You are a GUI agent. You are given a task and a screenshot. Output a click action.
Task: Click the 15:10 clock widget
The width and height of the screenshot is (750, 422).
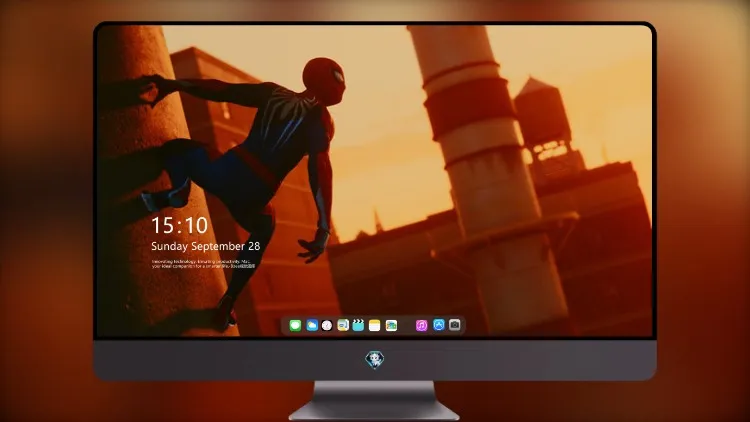179,225
